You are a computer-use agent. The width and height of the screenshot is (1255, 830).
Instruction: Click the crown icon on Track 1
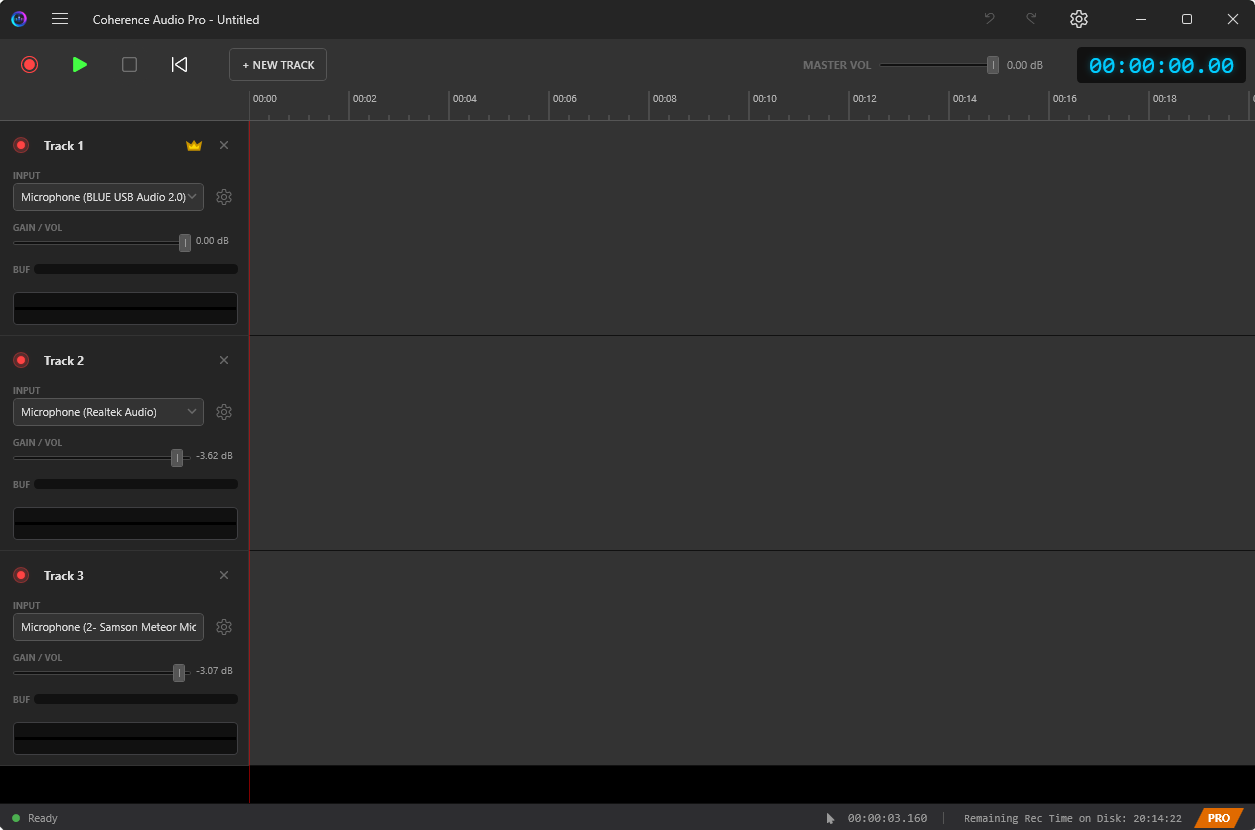pyautogui.click(x=193, y=145)
